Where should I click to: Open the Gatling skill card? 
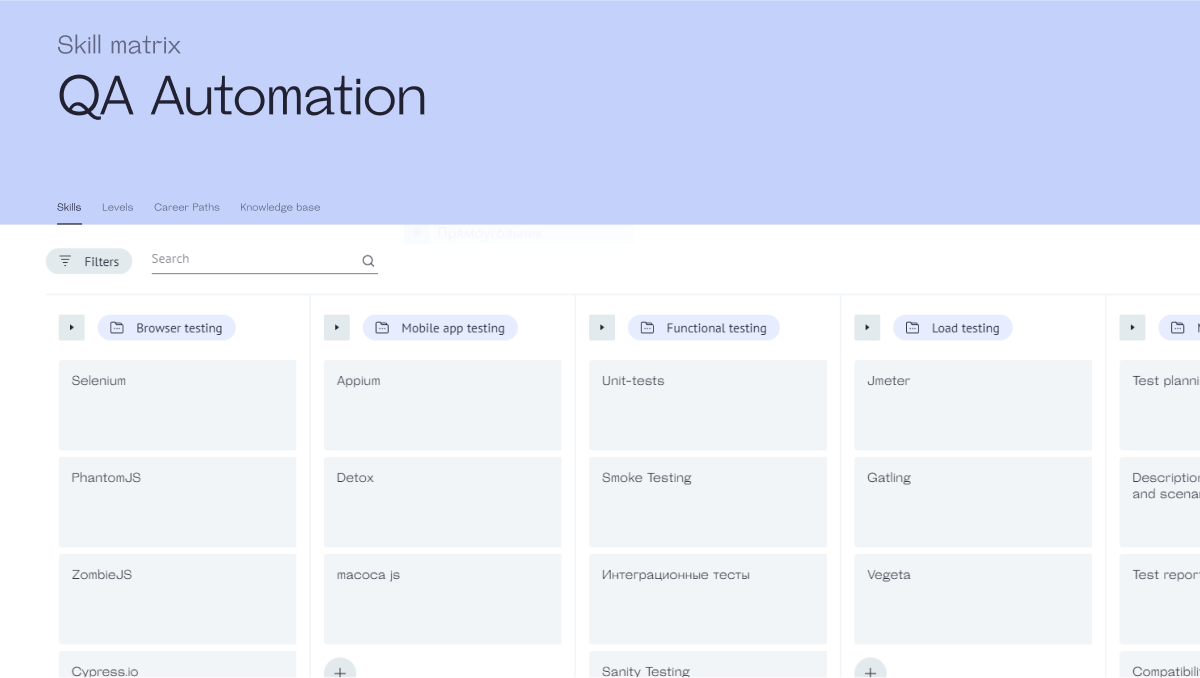[973, 502]
